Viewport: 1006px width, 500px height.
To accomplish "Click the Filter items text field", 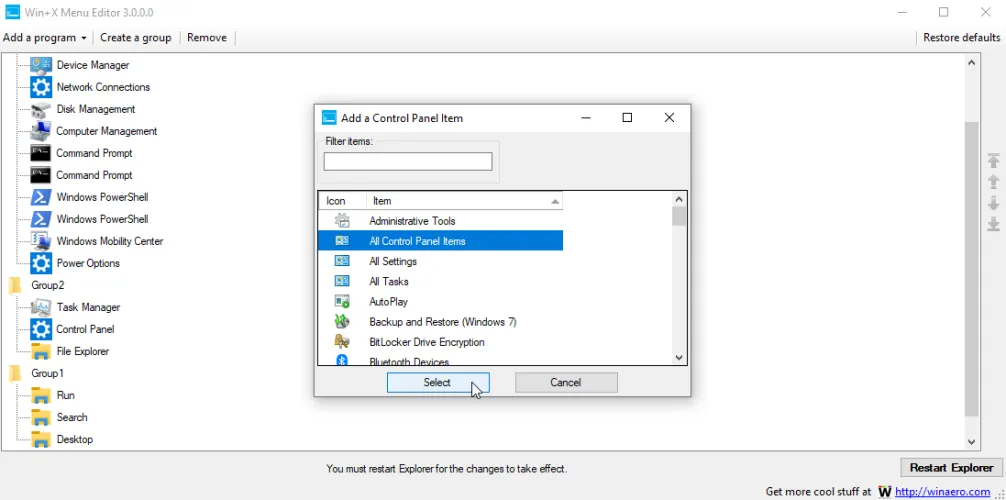I will (x=408, y=161).
